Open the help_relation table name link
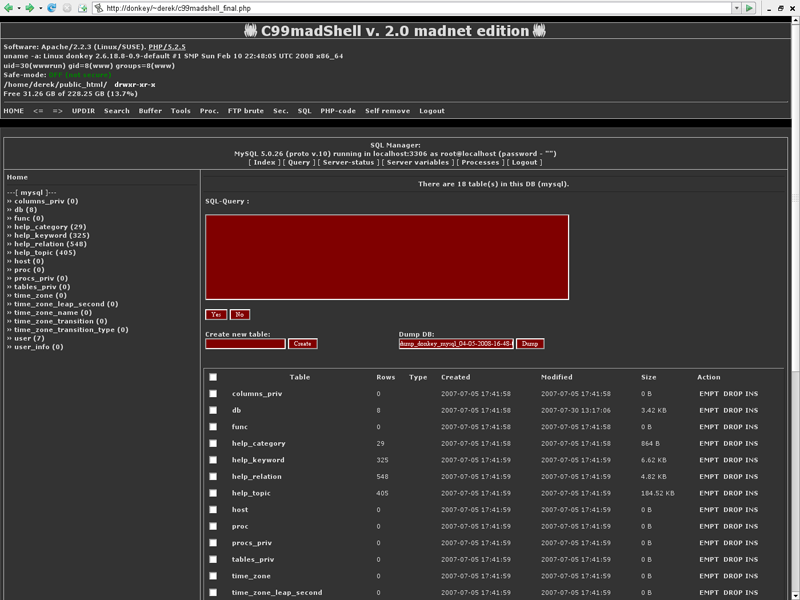Image resolution: width=800 pixels, height=600 pixels. (x=257, y=477)
